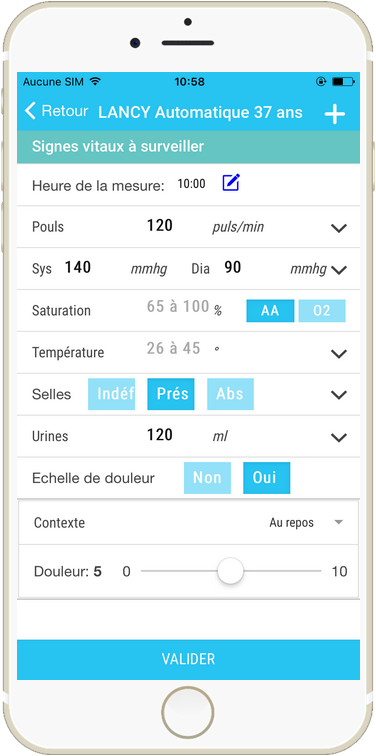Tap the Wi-Fi status icon
The height and width of the screenshot is (756, 376).
pyautogui.click(x=95, y=81)
